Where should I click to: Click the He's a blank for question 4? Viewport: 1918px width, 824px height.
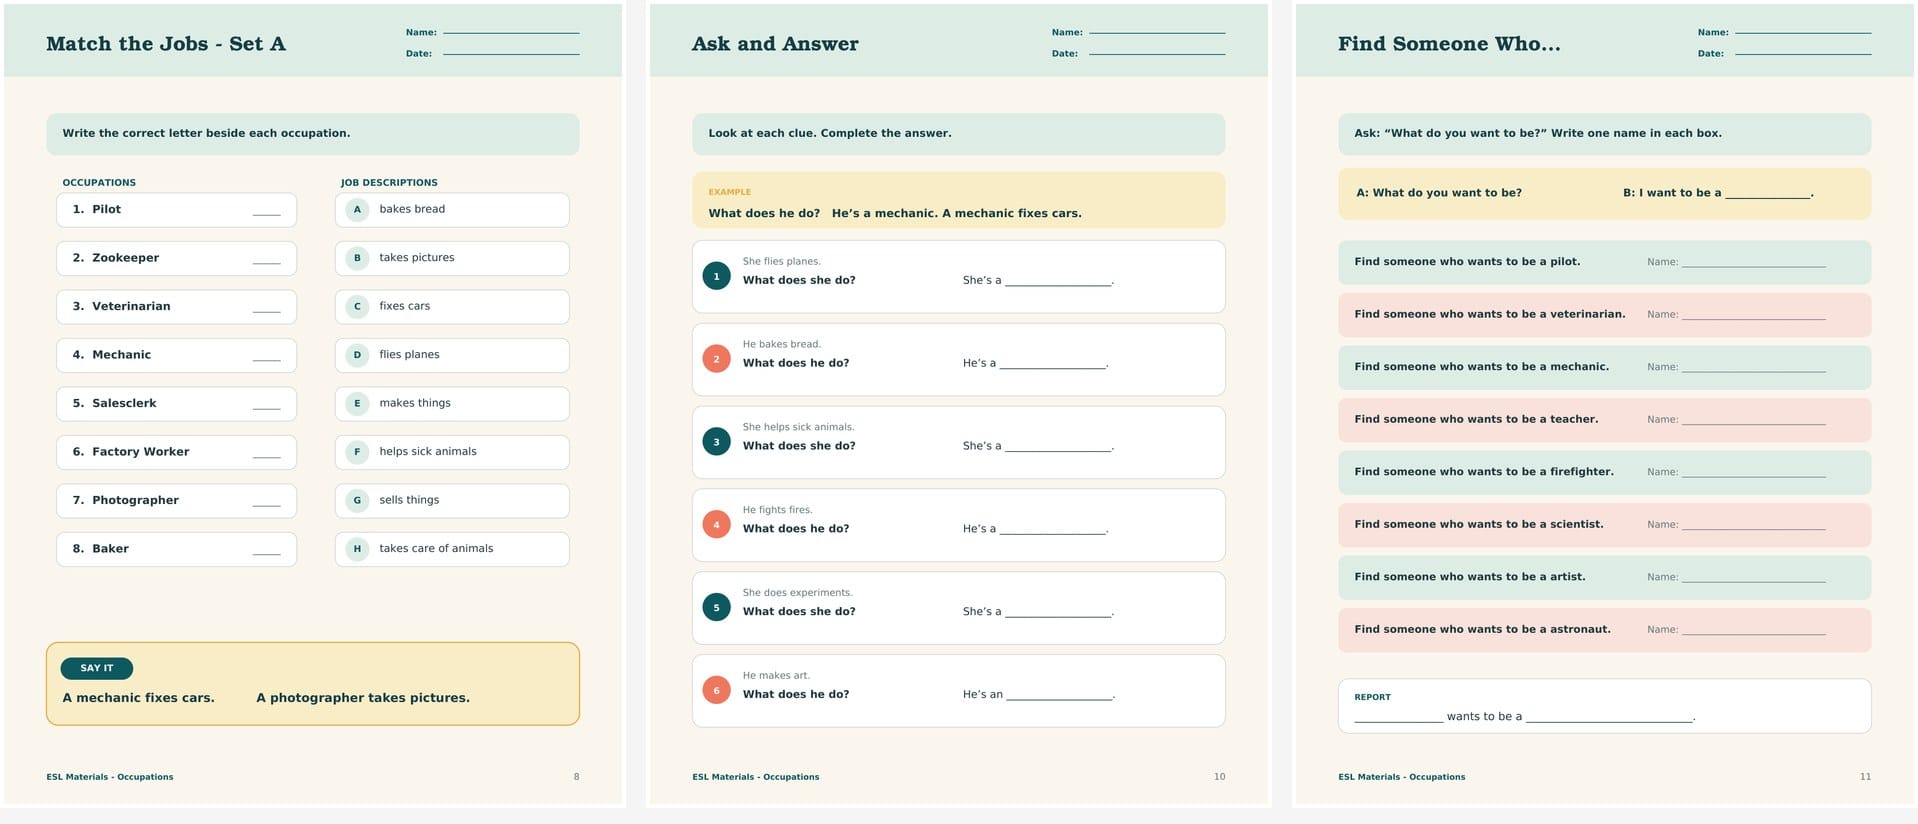tap(1053, 531)
